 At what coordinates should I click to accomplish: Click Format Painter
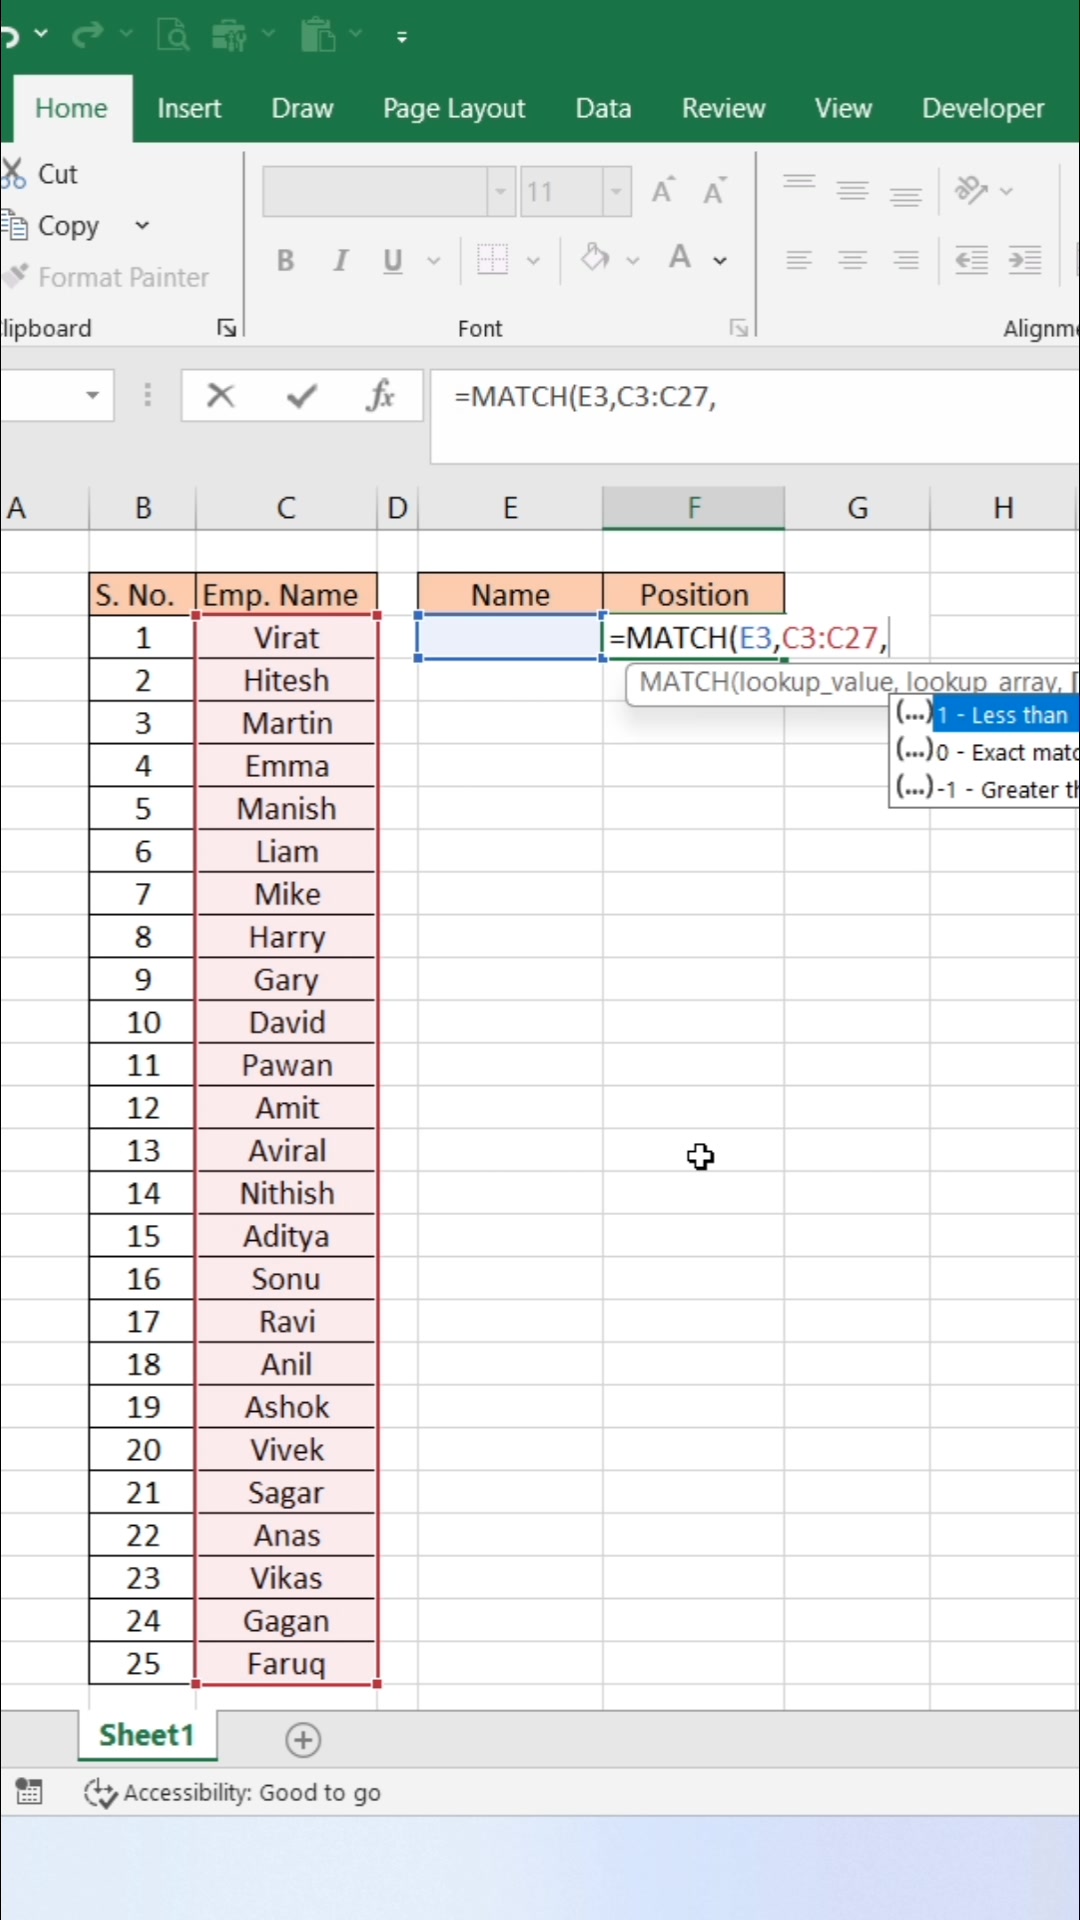(x=106, y=277)
